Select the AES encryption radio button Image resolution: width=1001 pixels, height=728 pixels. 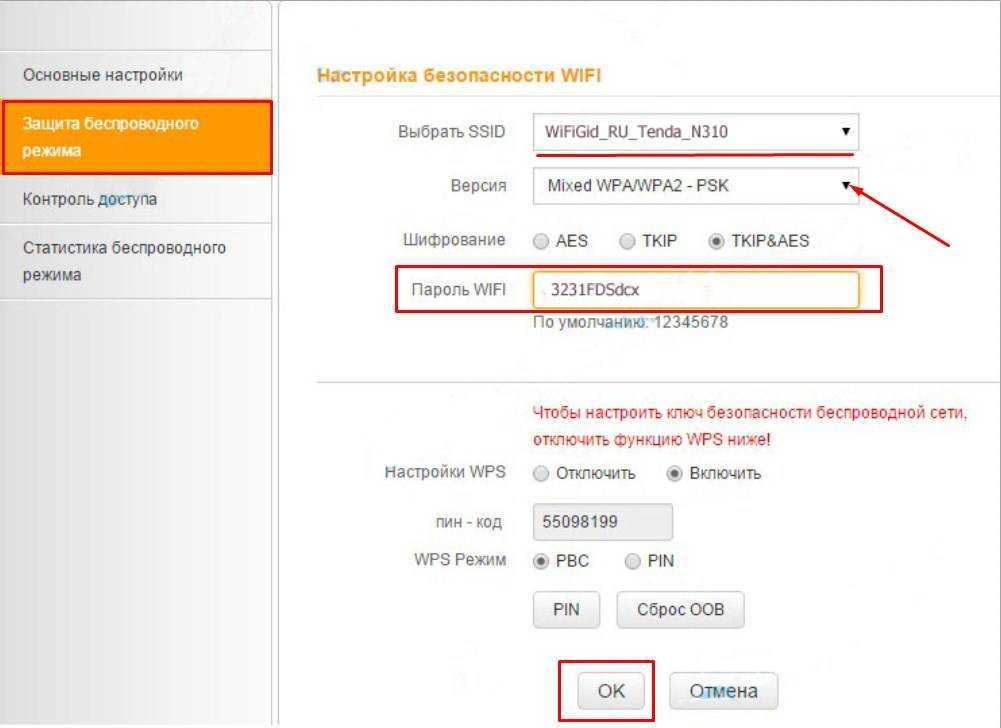541,241
